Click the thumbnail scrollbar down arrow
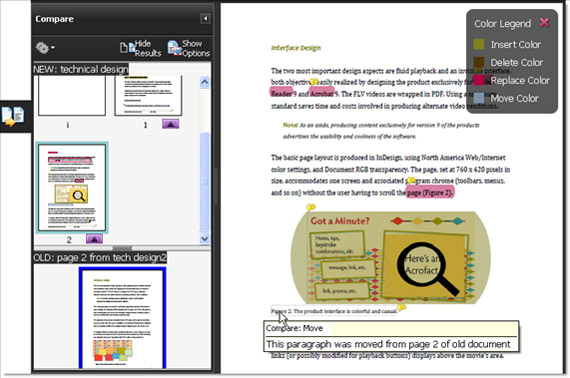Image resolution: width=570 pixels, height=378 pixels. [205, 238]
